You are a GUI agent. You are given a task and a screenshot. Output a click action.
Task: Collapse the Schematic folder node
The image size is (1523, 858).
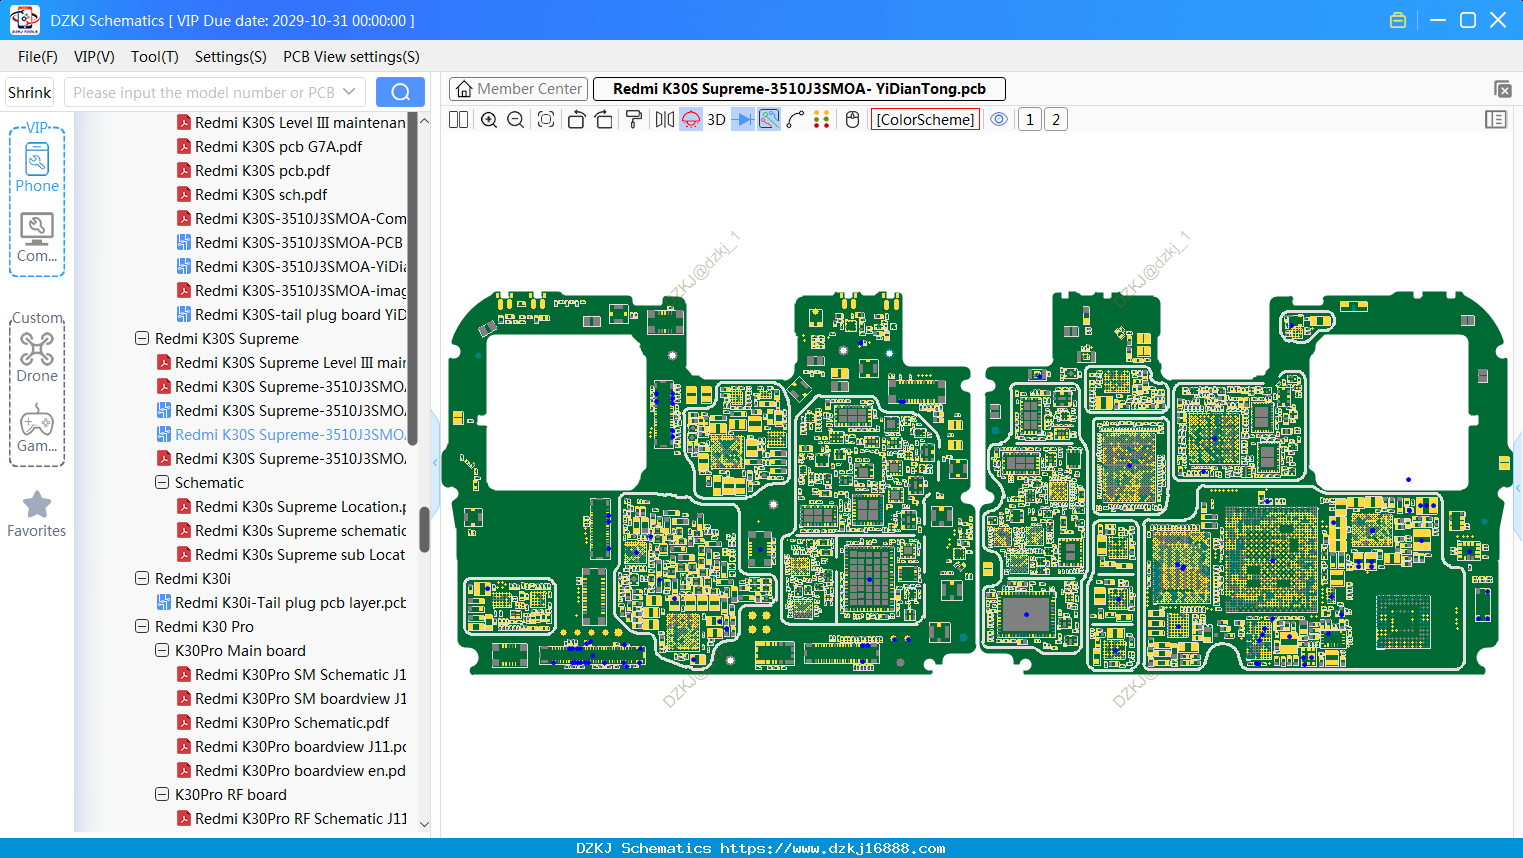pyautogui.click(x=162, y=483)
